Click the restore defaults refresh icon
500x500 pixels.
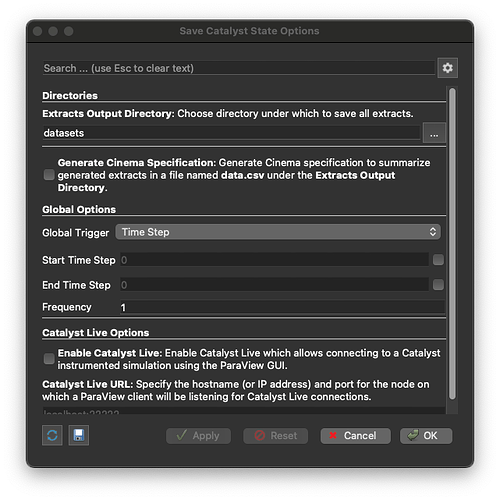coord(52,435)
